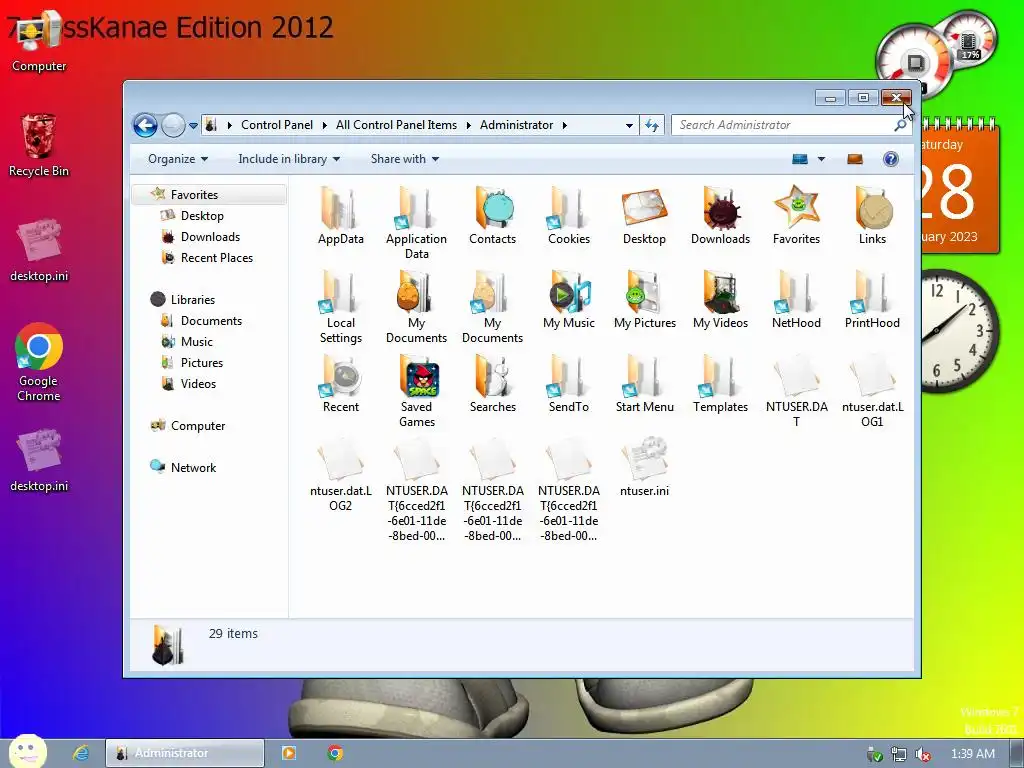Toggle the preview pane button
The height and width of the screenshot is (768, 1024).
(854, 159)
